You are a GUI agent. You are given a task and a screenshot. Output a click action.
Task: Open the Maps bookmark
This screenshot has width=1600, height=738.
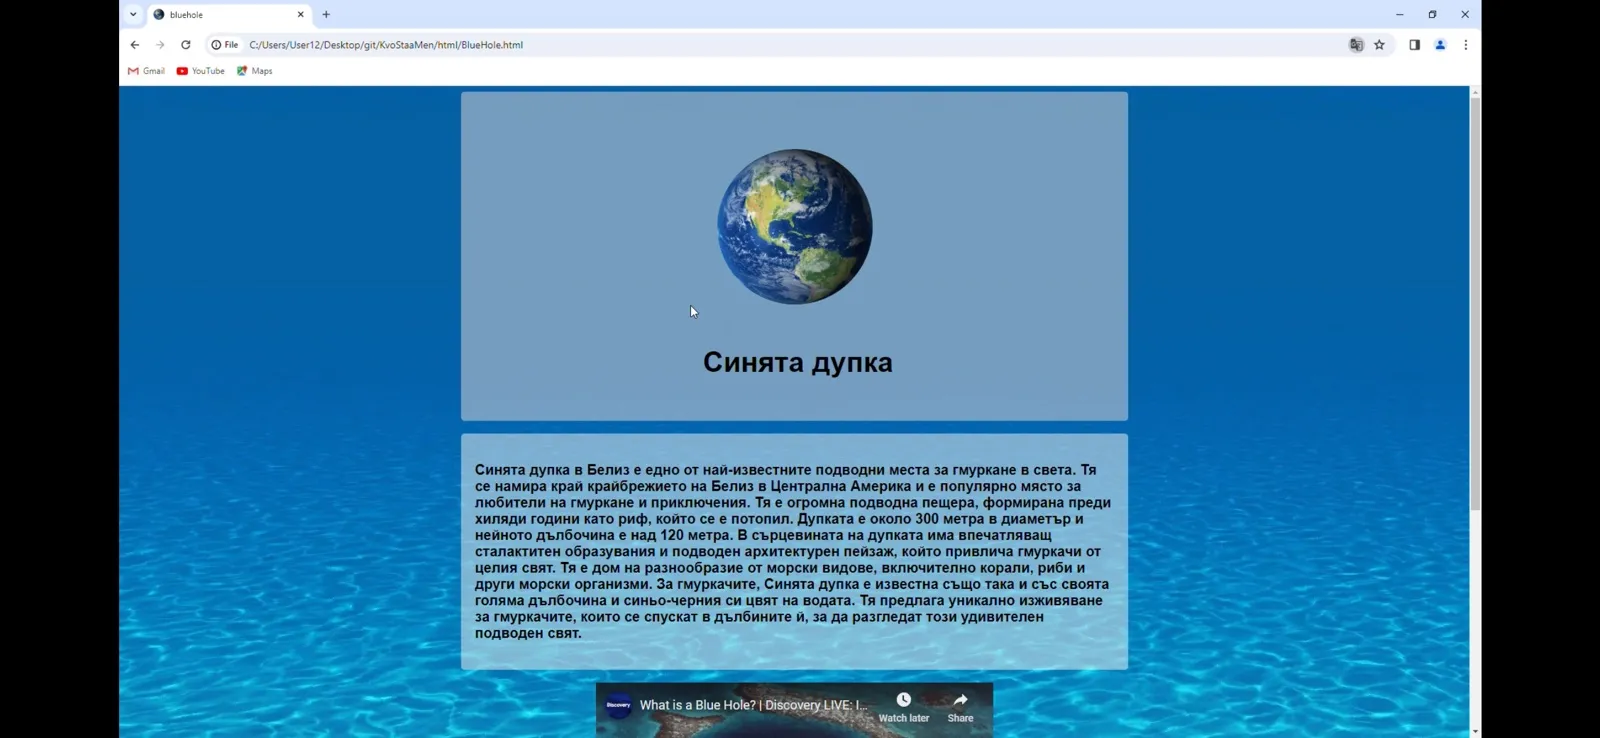[254, 71]
